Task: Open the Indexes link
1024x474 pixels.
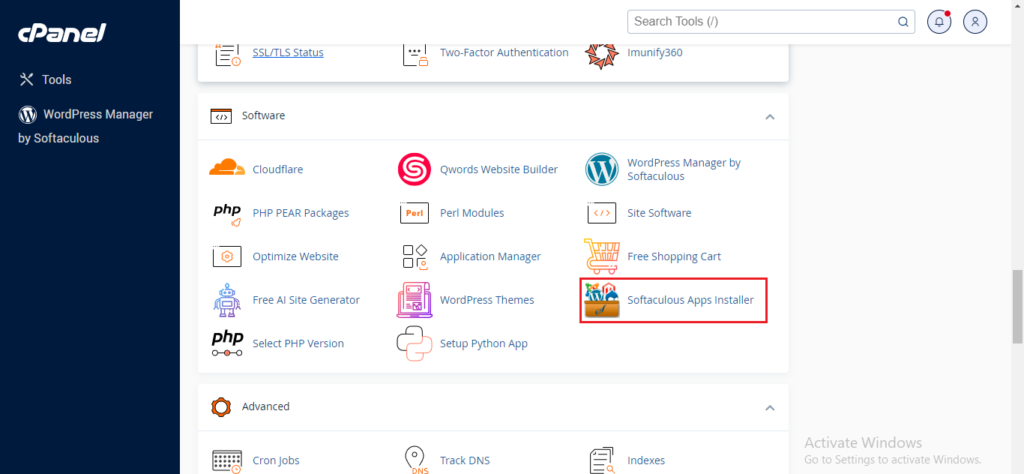Action: pos(646,460)
